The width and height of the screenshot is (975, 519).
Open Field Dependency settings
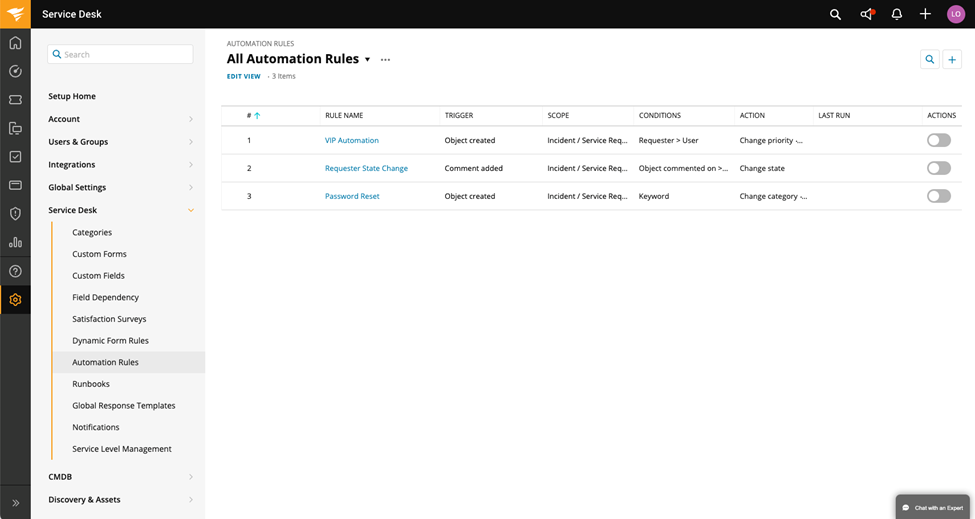tap(106, 298)
